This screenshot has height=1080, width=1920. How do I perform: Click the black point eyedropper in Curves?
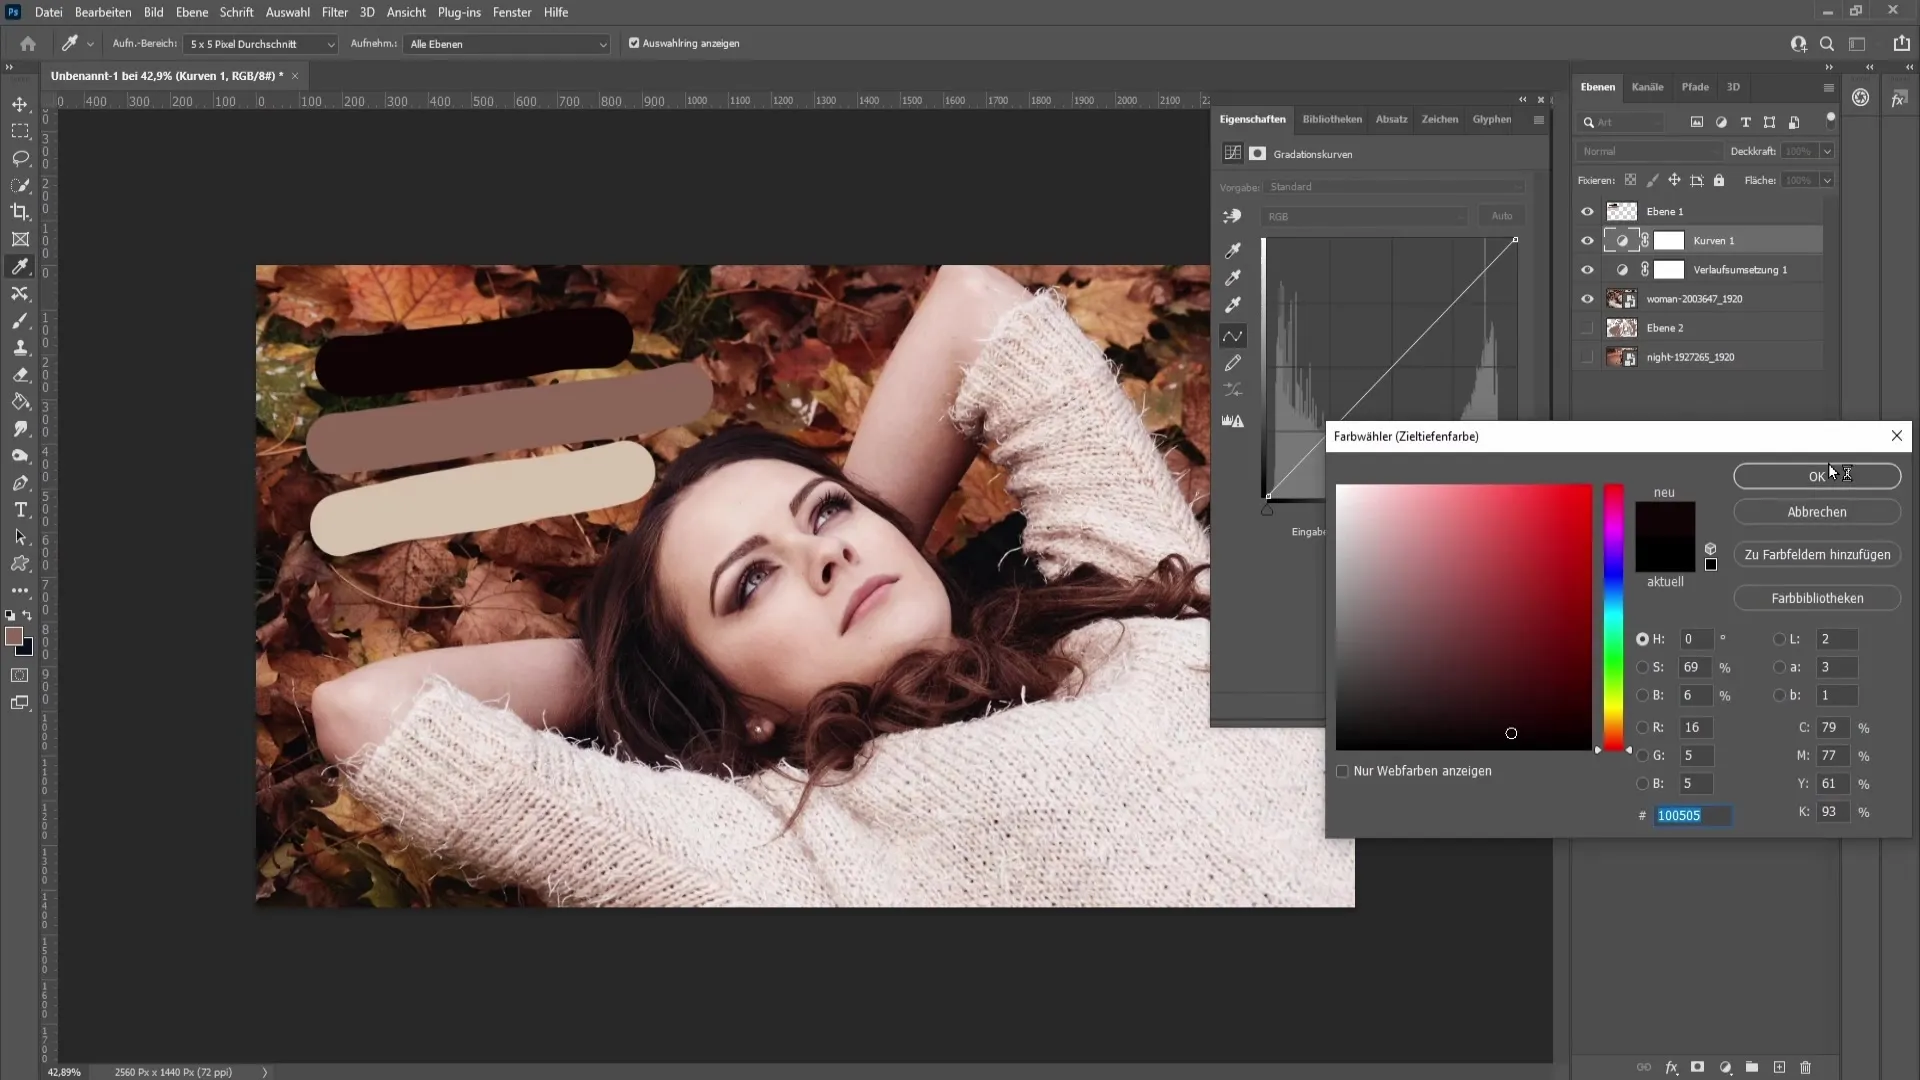(1233, 250)
